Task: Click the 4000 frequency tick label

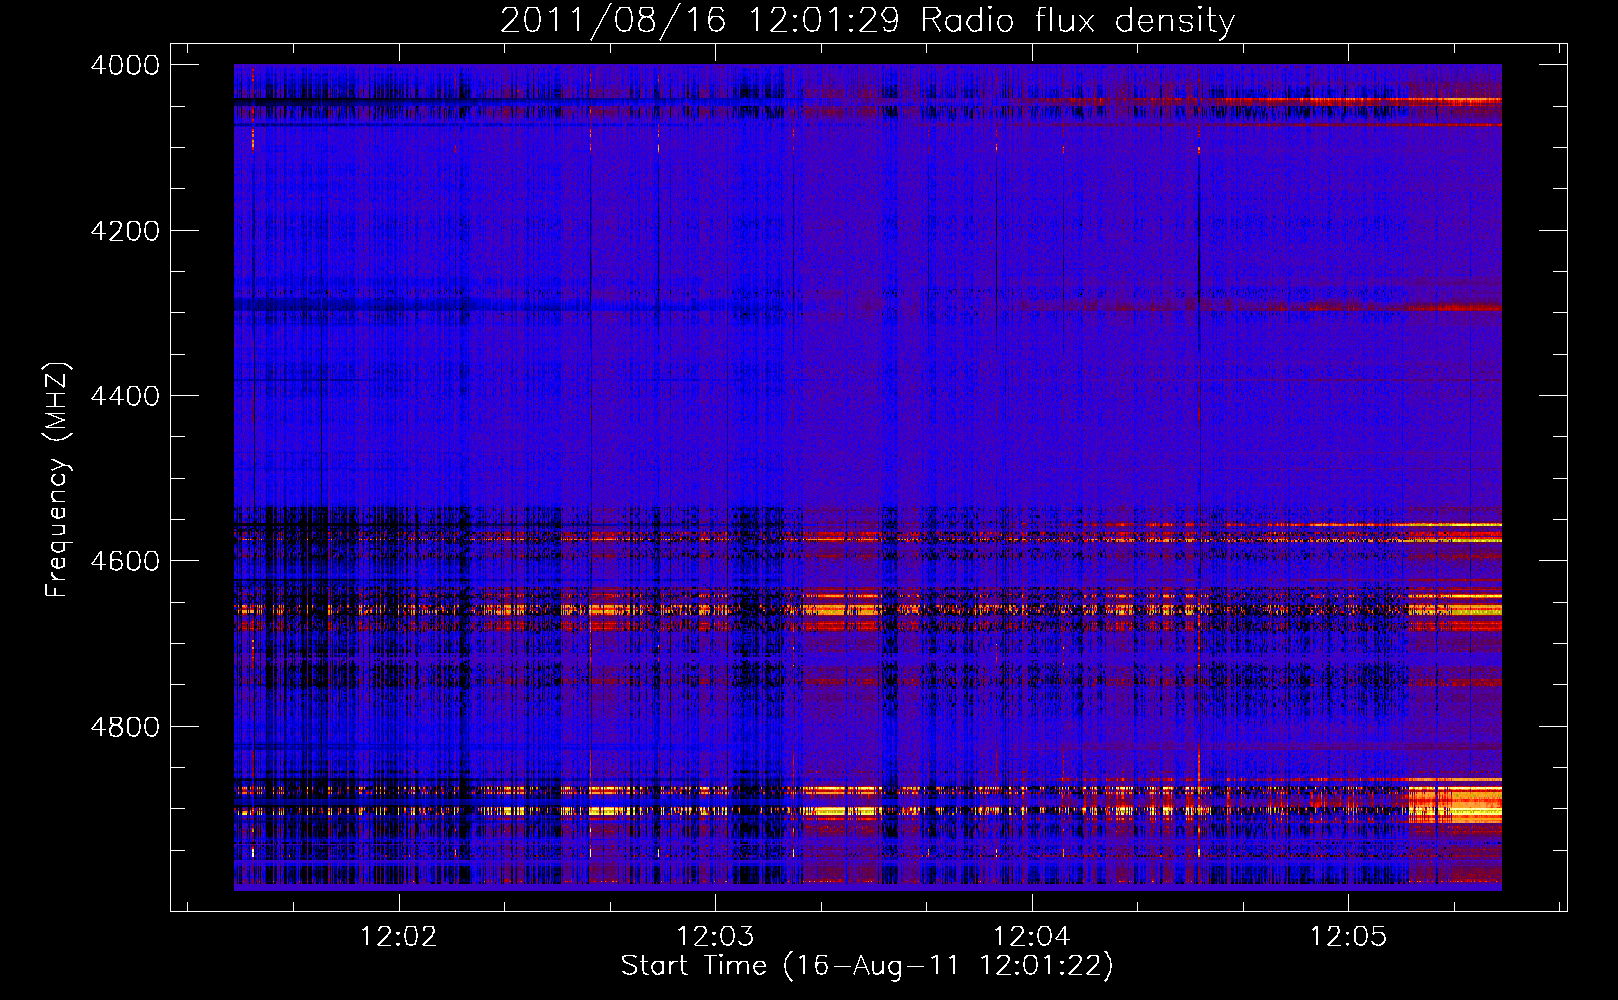Action: tap(125, 65)
